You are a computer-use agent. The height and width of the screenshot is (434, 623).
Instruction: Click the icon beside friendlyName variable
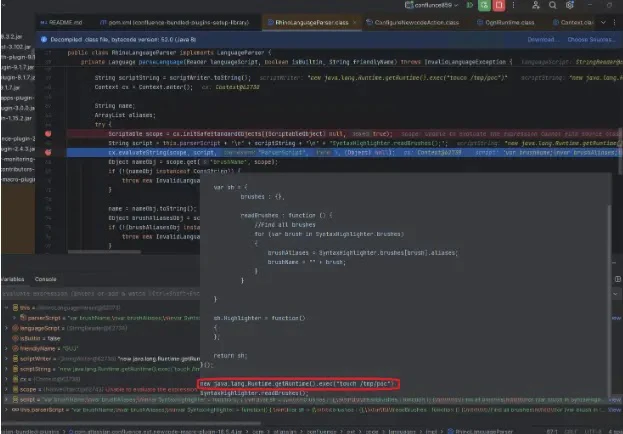[x=14, y=349]
